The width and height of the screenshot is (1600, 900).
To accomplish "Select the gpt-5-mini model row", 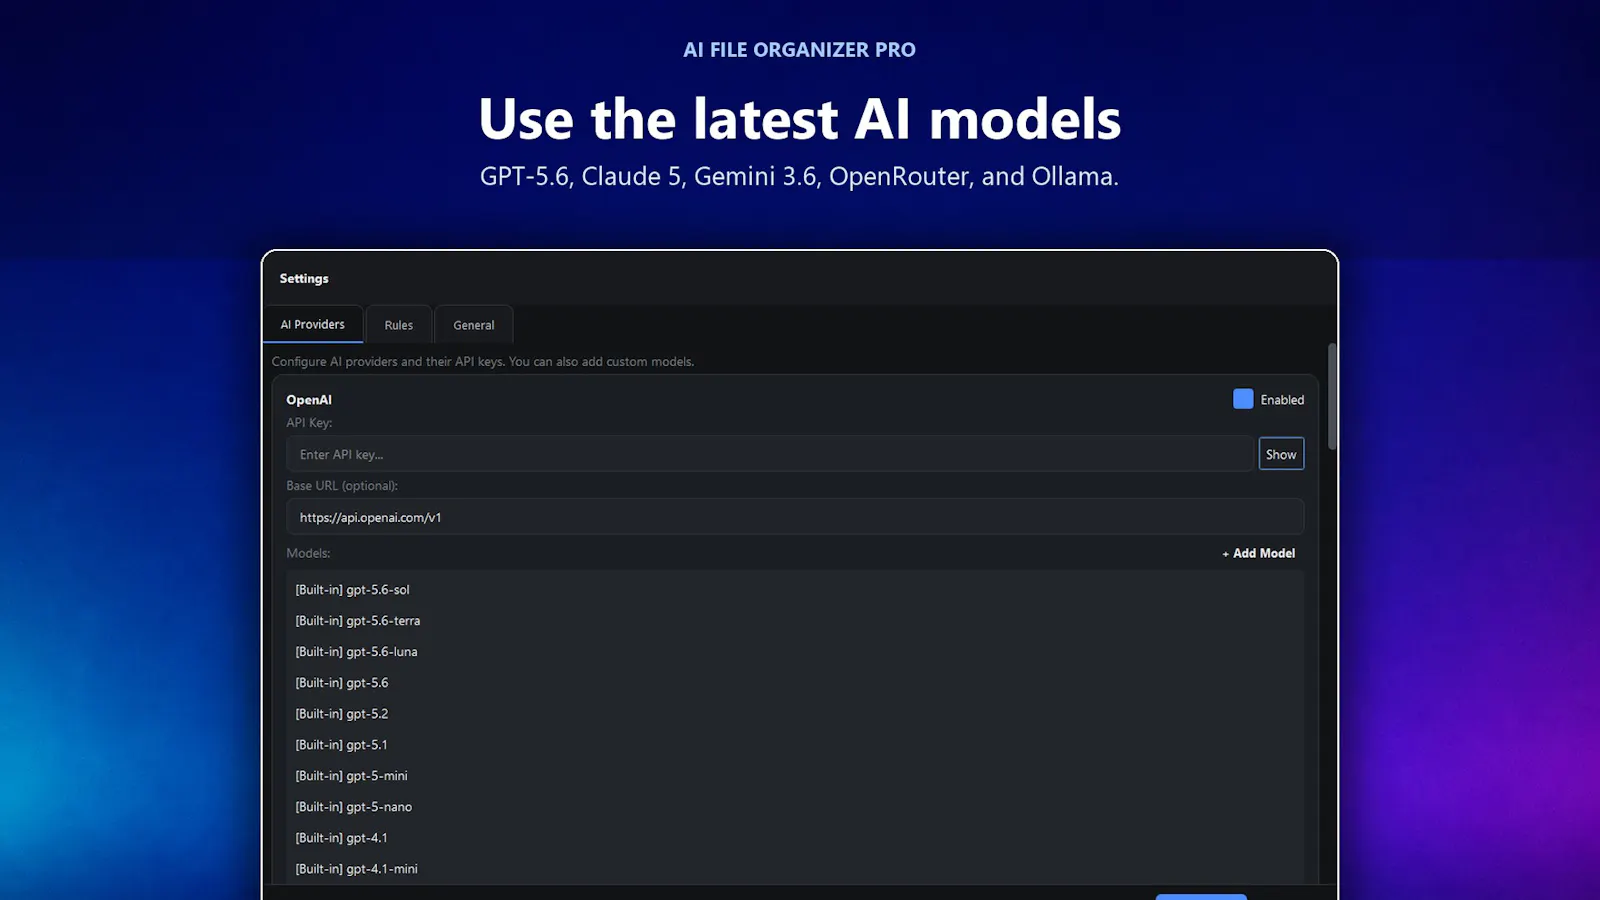I will (x=795, y=776).
